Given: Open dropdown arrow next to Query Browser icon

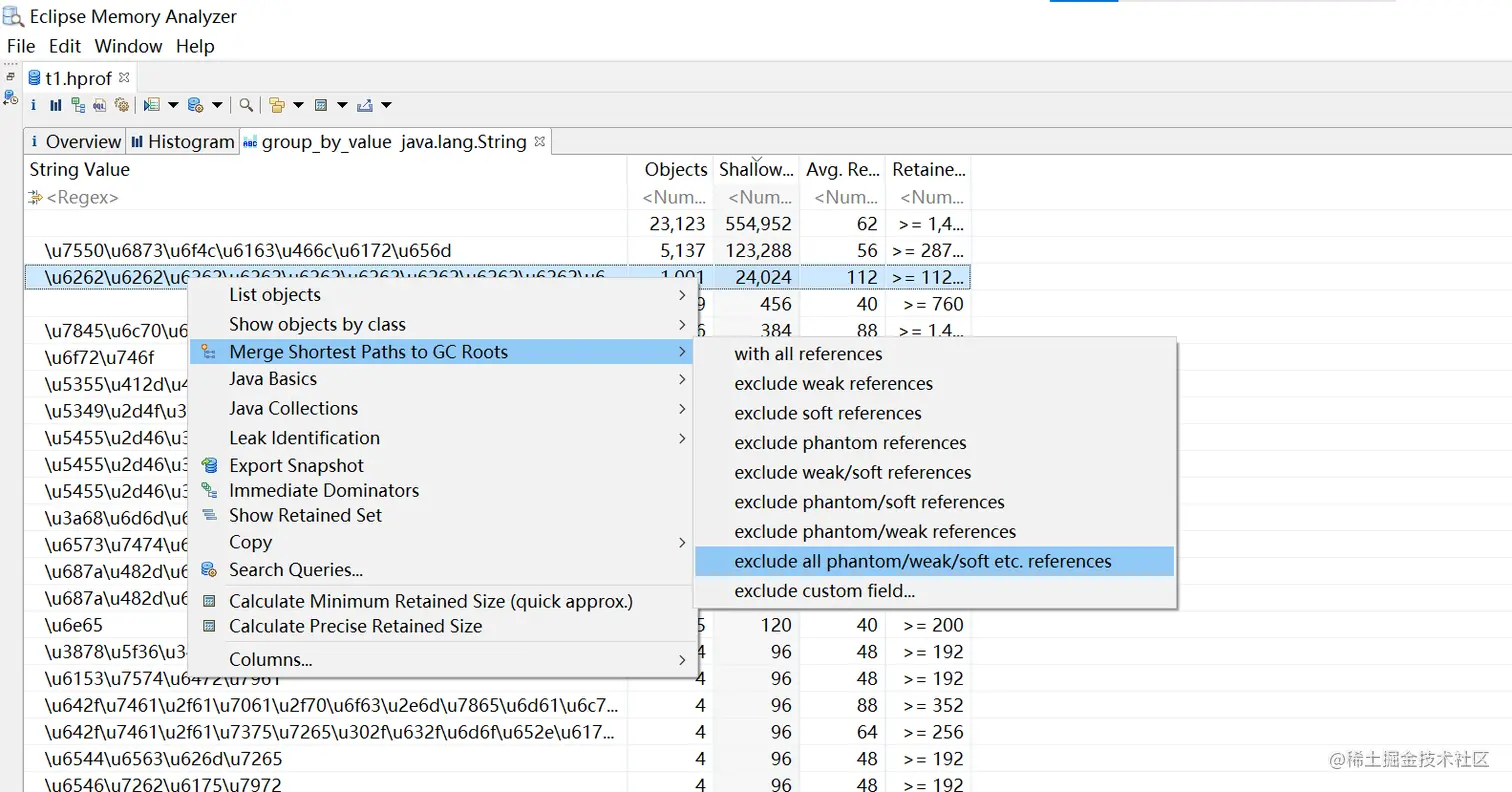Looking at the screenshot, I should click(x=217, y=105).
